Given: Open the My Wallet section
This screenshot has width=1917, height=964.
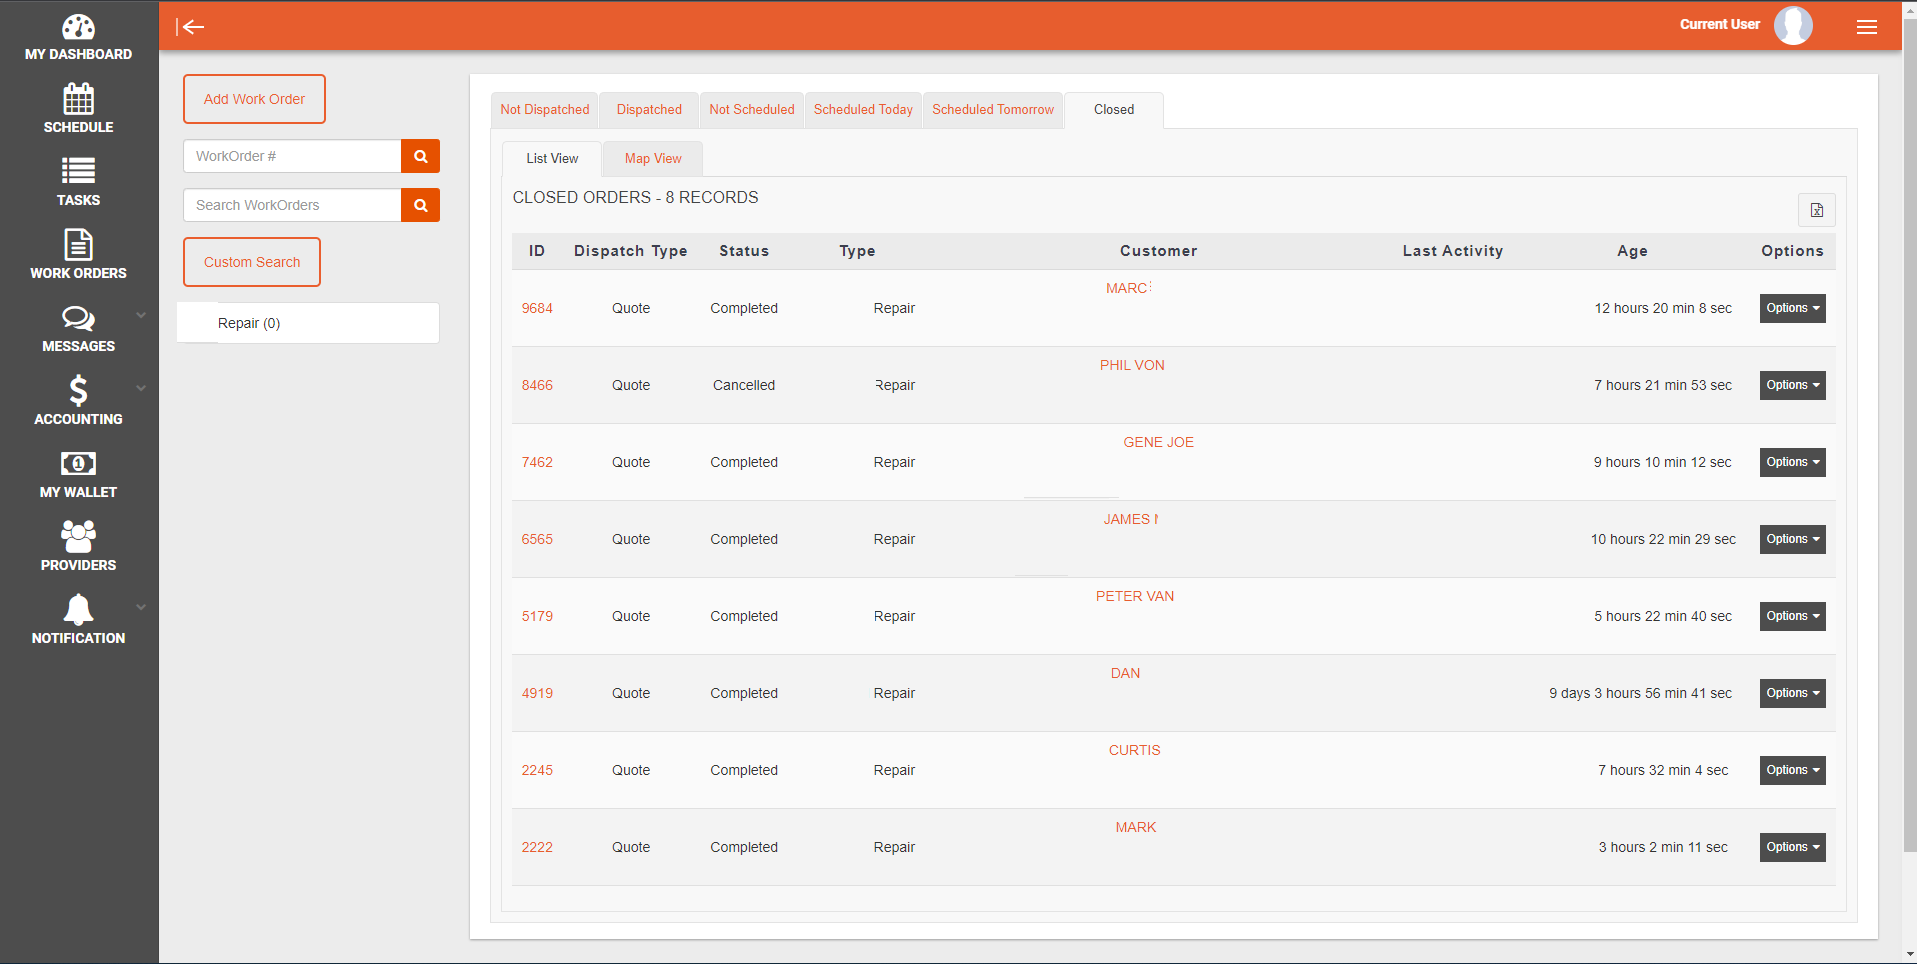Looking at the screenshot, I should (78, 474).
